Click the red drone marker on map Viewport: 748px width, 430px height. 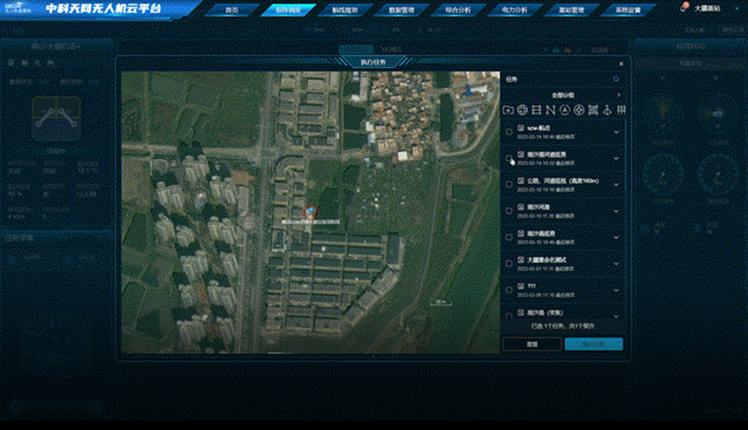[x=310, y=211]
